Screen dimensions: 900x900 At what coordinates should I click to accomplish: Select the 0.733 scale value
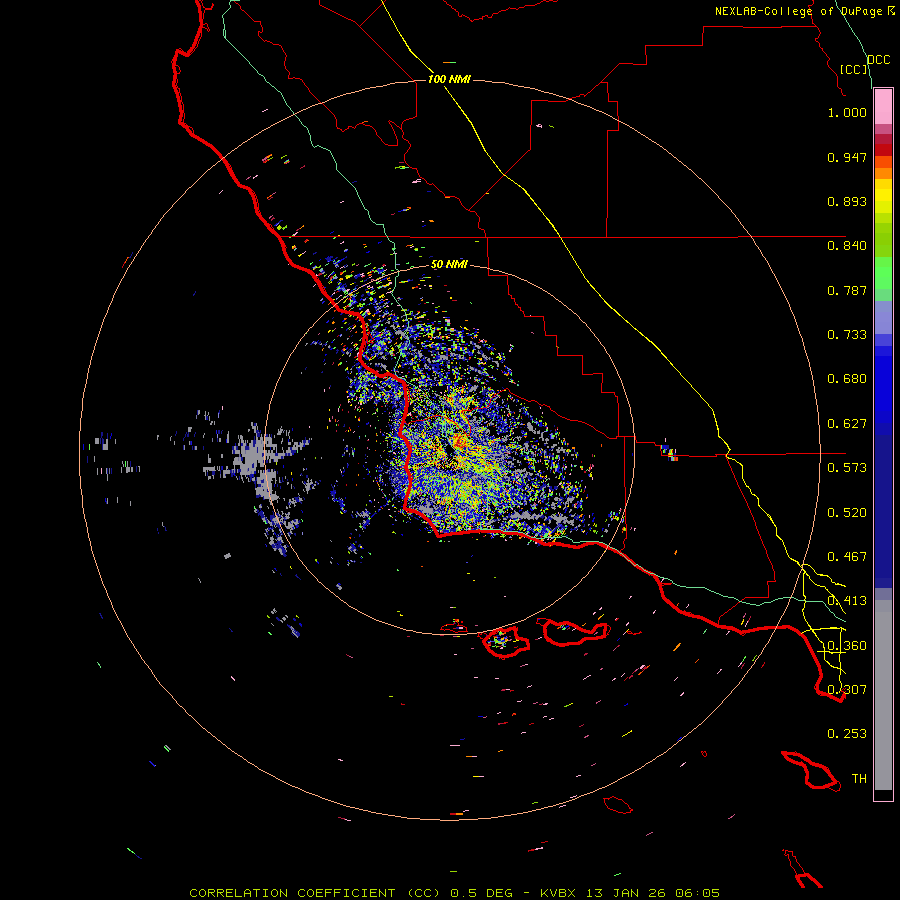pos(847,335)
